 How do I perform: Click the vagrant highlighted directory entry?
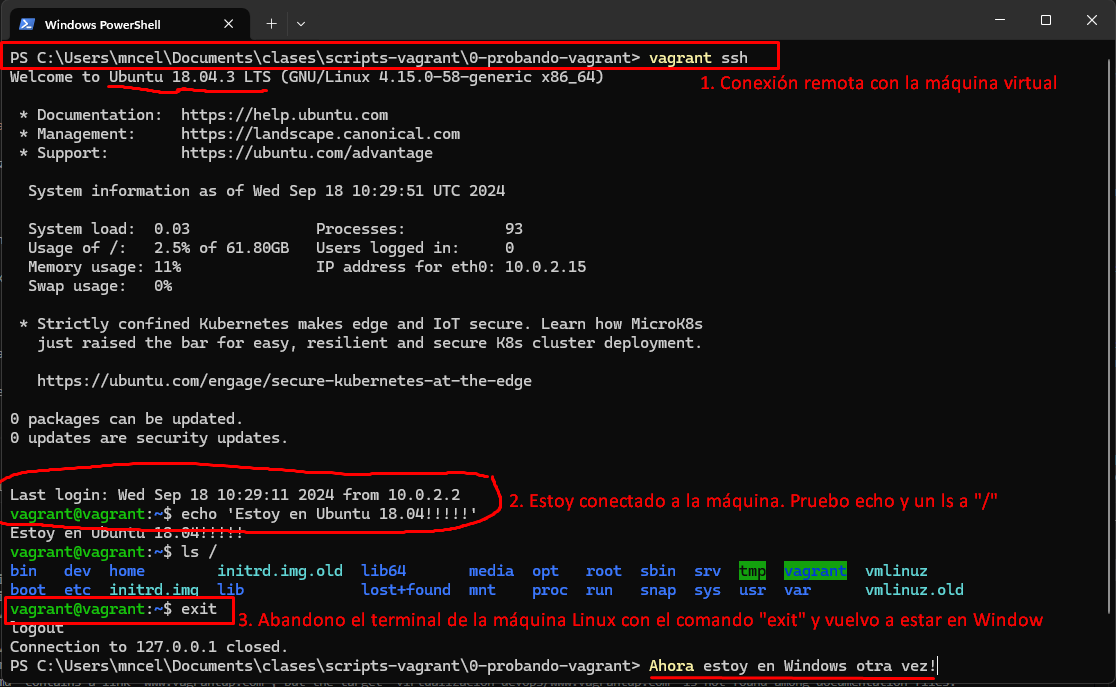point(815,570)
